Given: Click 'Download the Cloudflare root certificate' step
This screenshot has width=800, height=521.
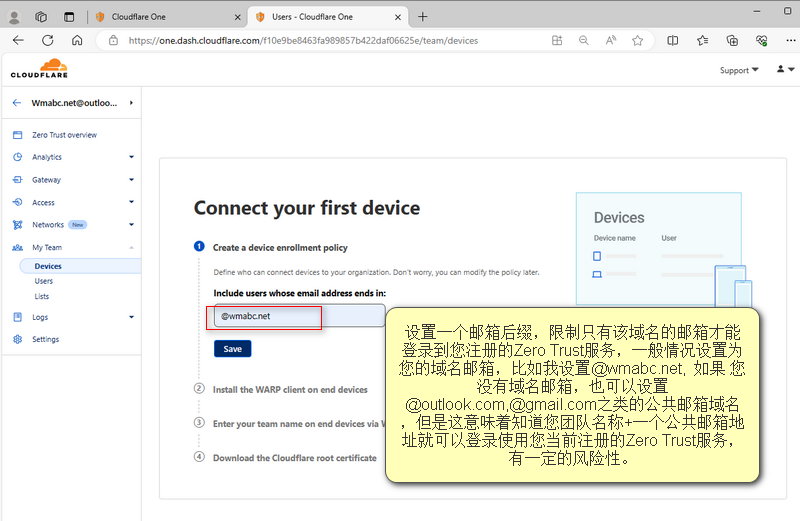Looking at the screenshot, I should tap(294, 458).
